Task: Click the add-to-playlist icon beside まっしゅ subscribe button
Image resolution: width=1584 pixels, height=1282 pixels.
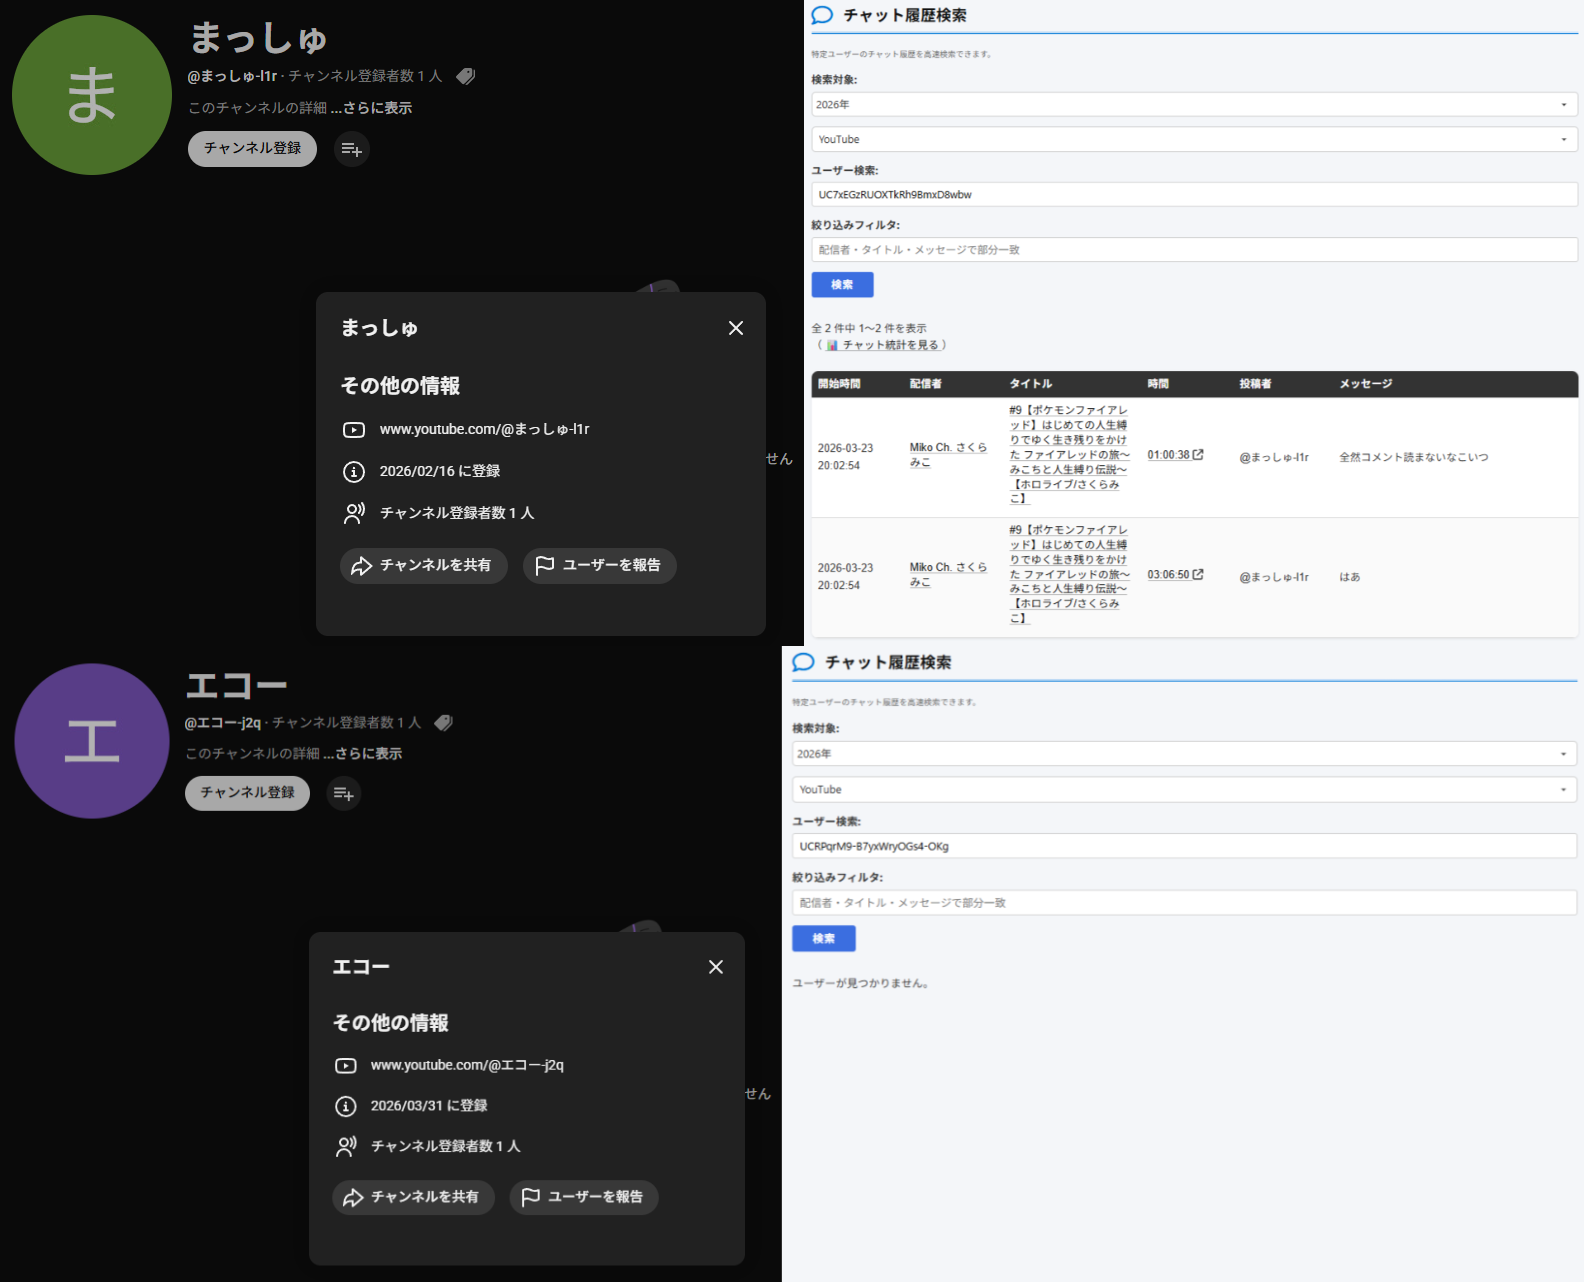Action: [351, 149]
